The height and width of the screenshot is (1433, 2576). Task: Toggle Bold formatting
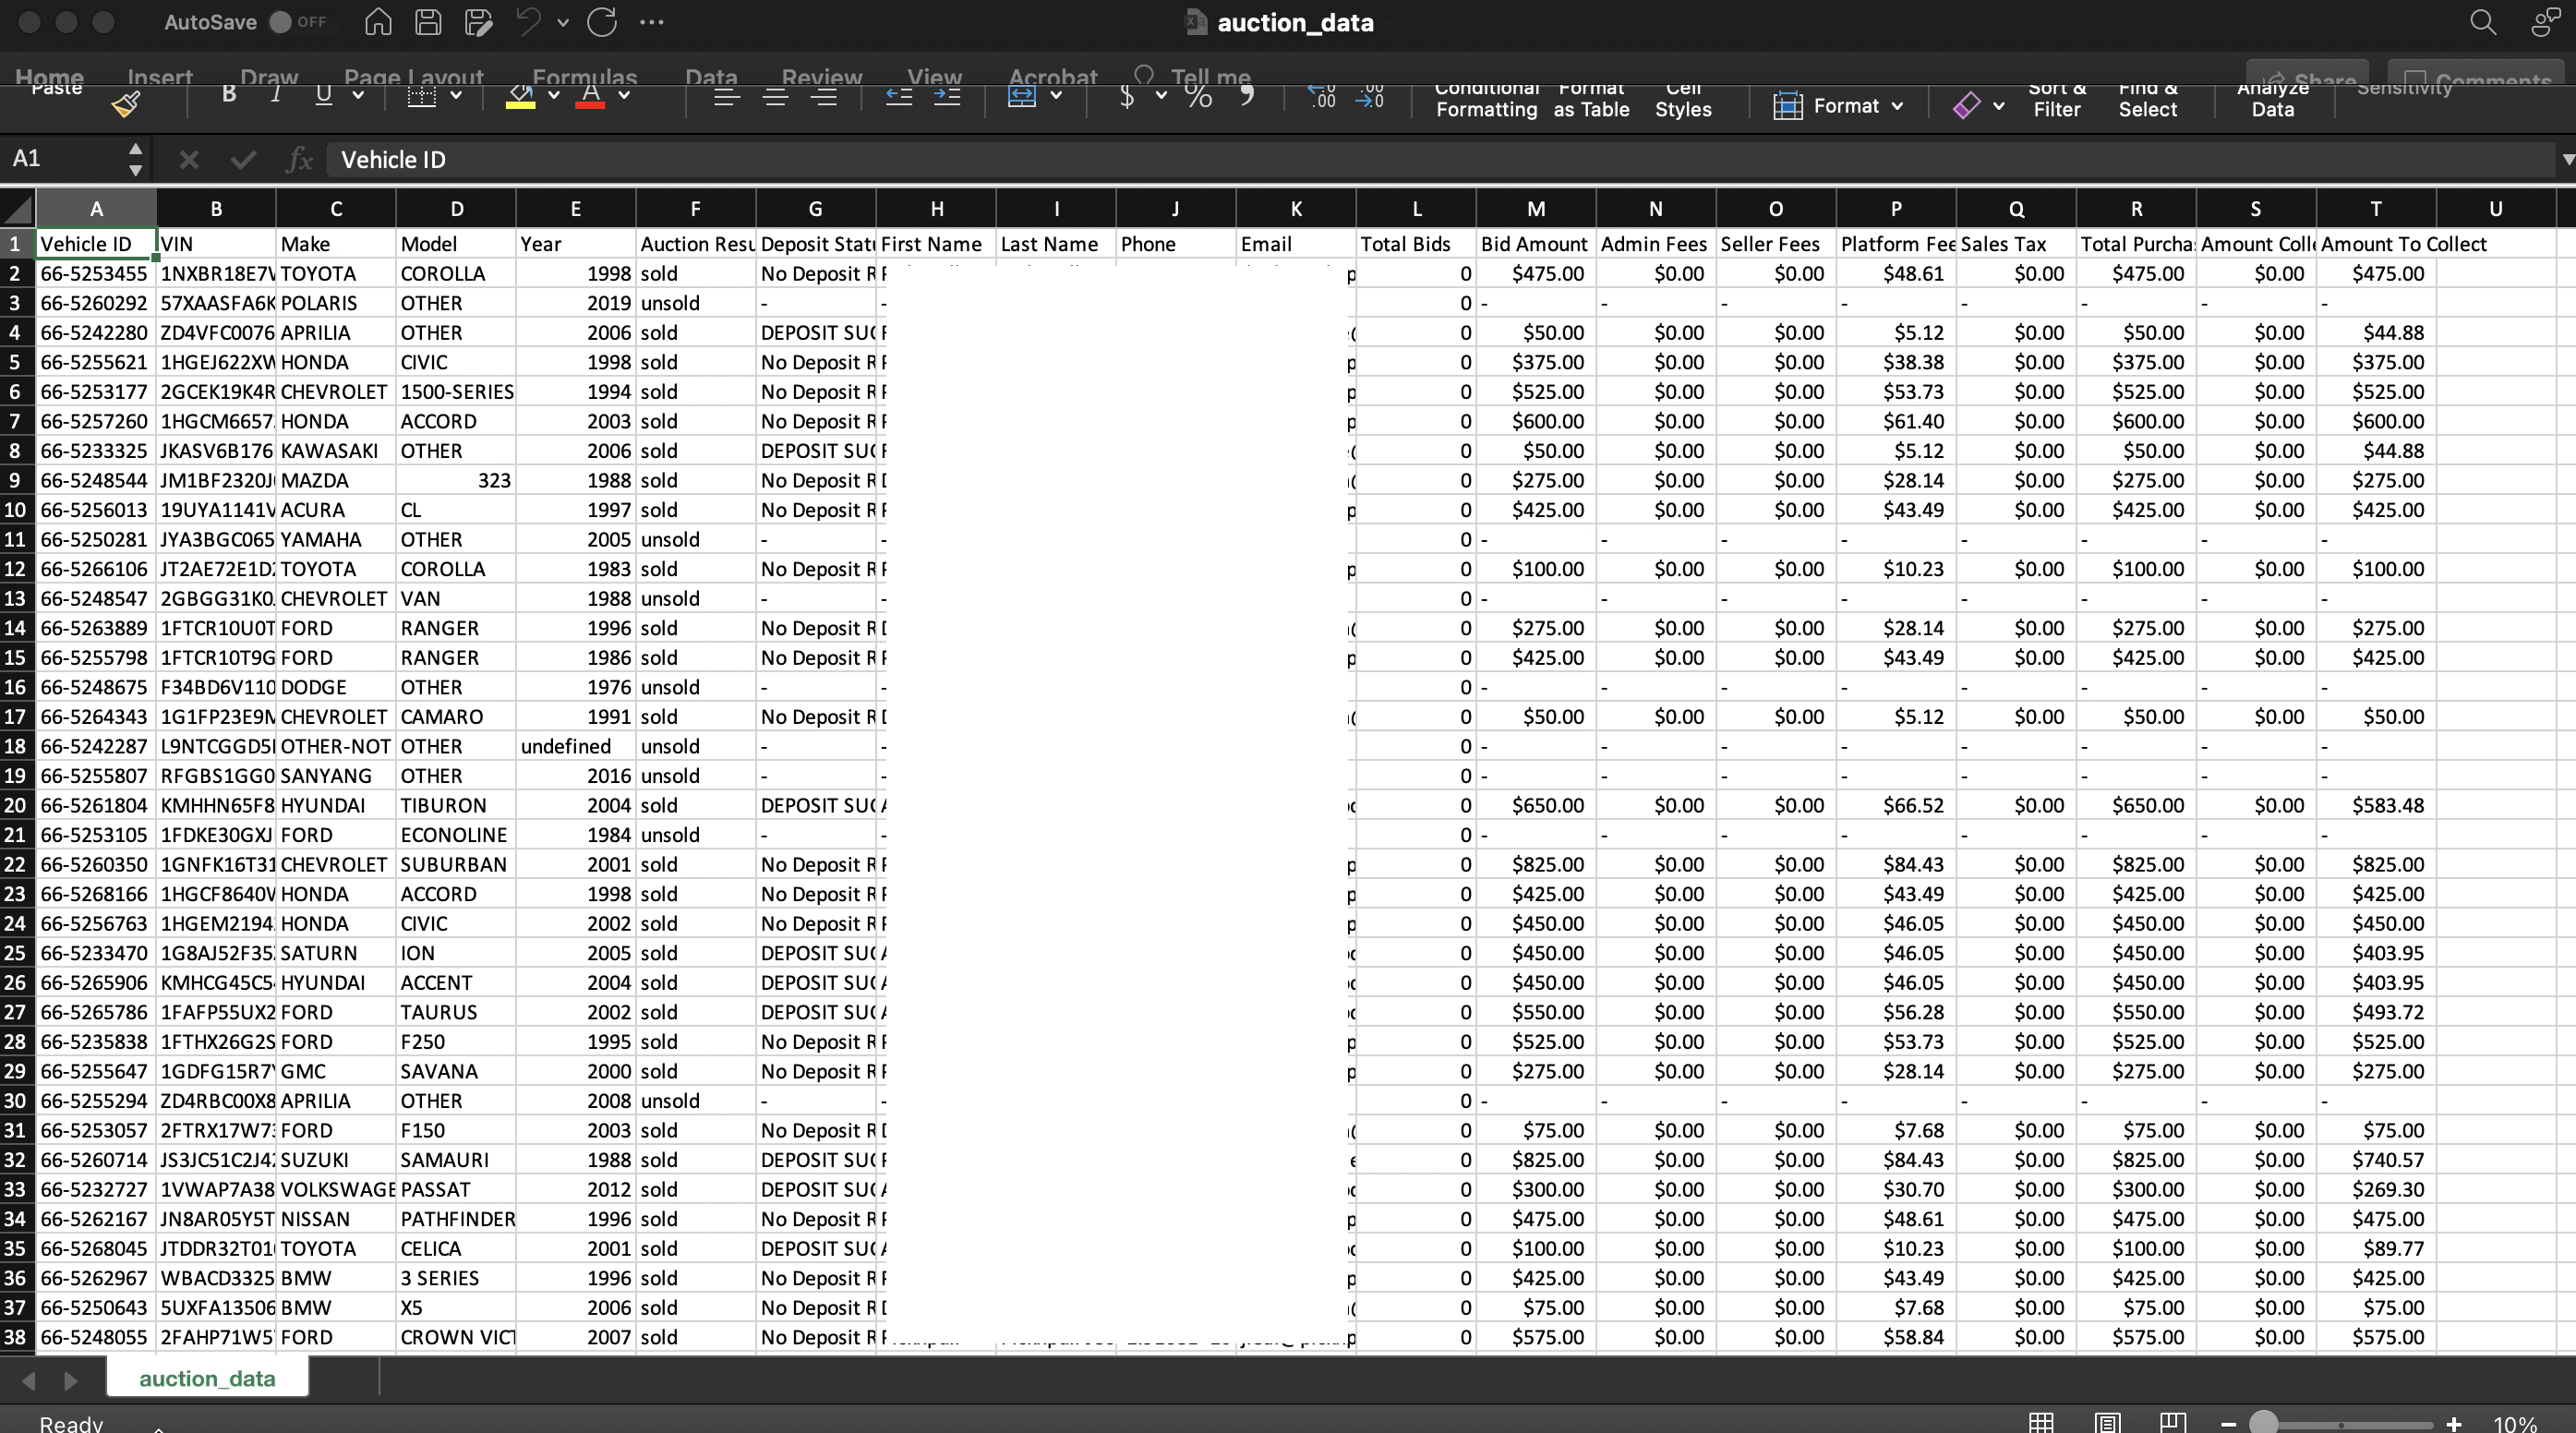click(229, 96)
